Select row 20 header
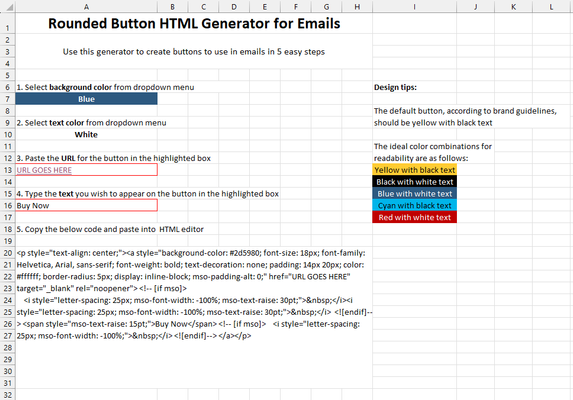This screenshot has width=573, height=400. point(8,253)
